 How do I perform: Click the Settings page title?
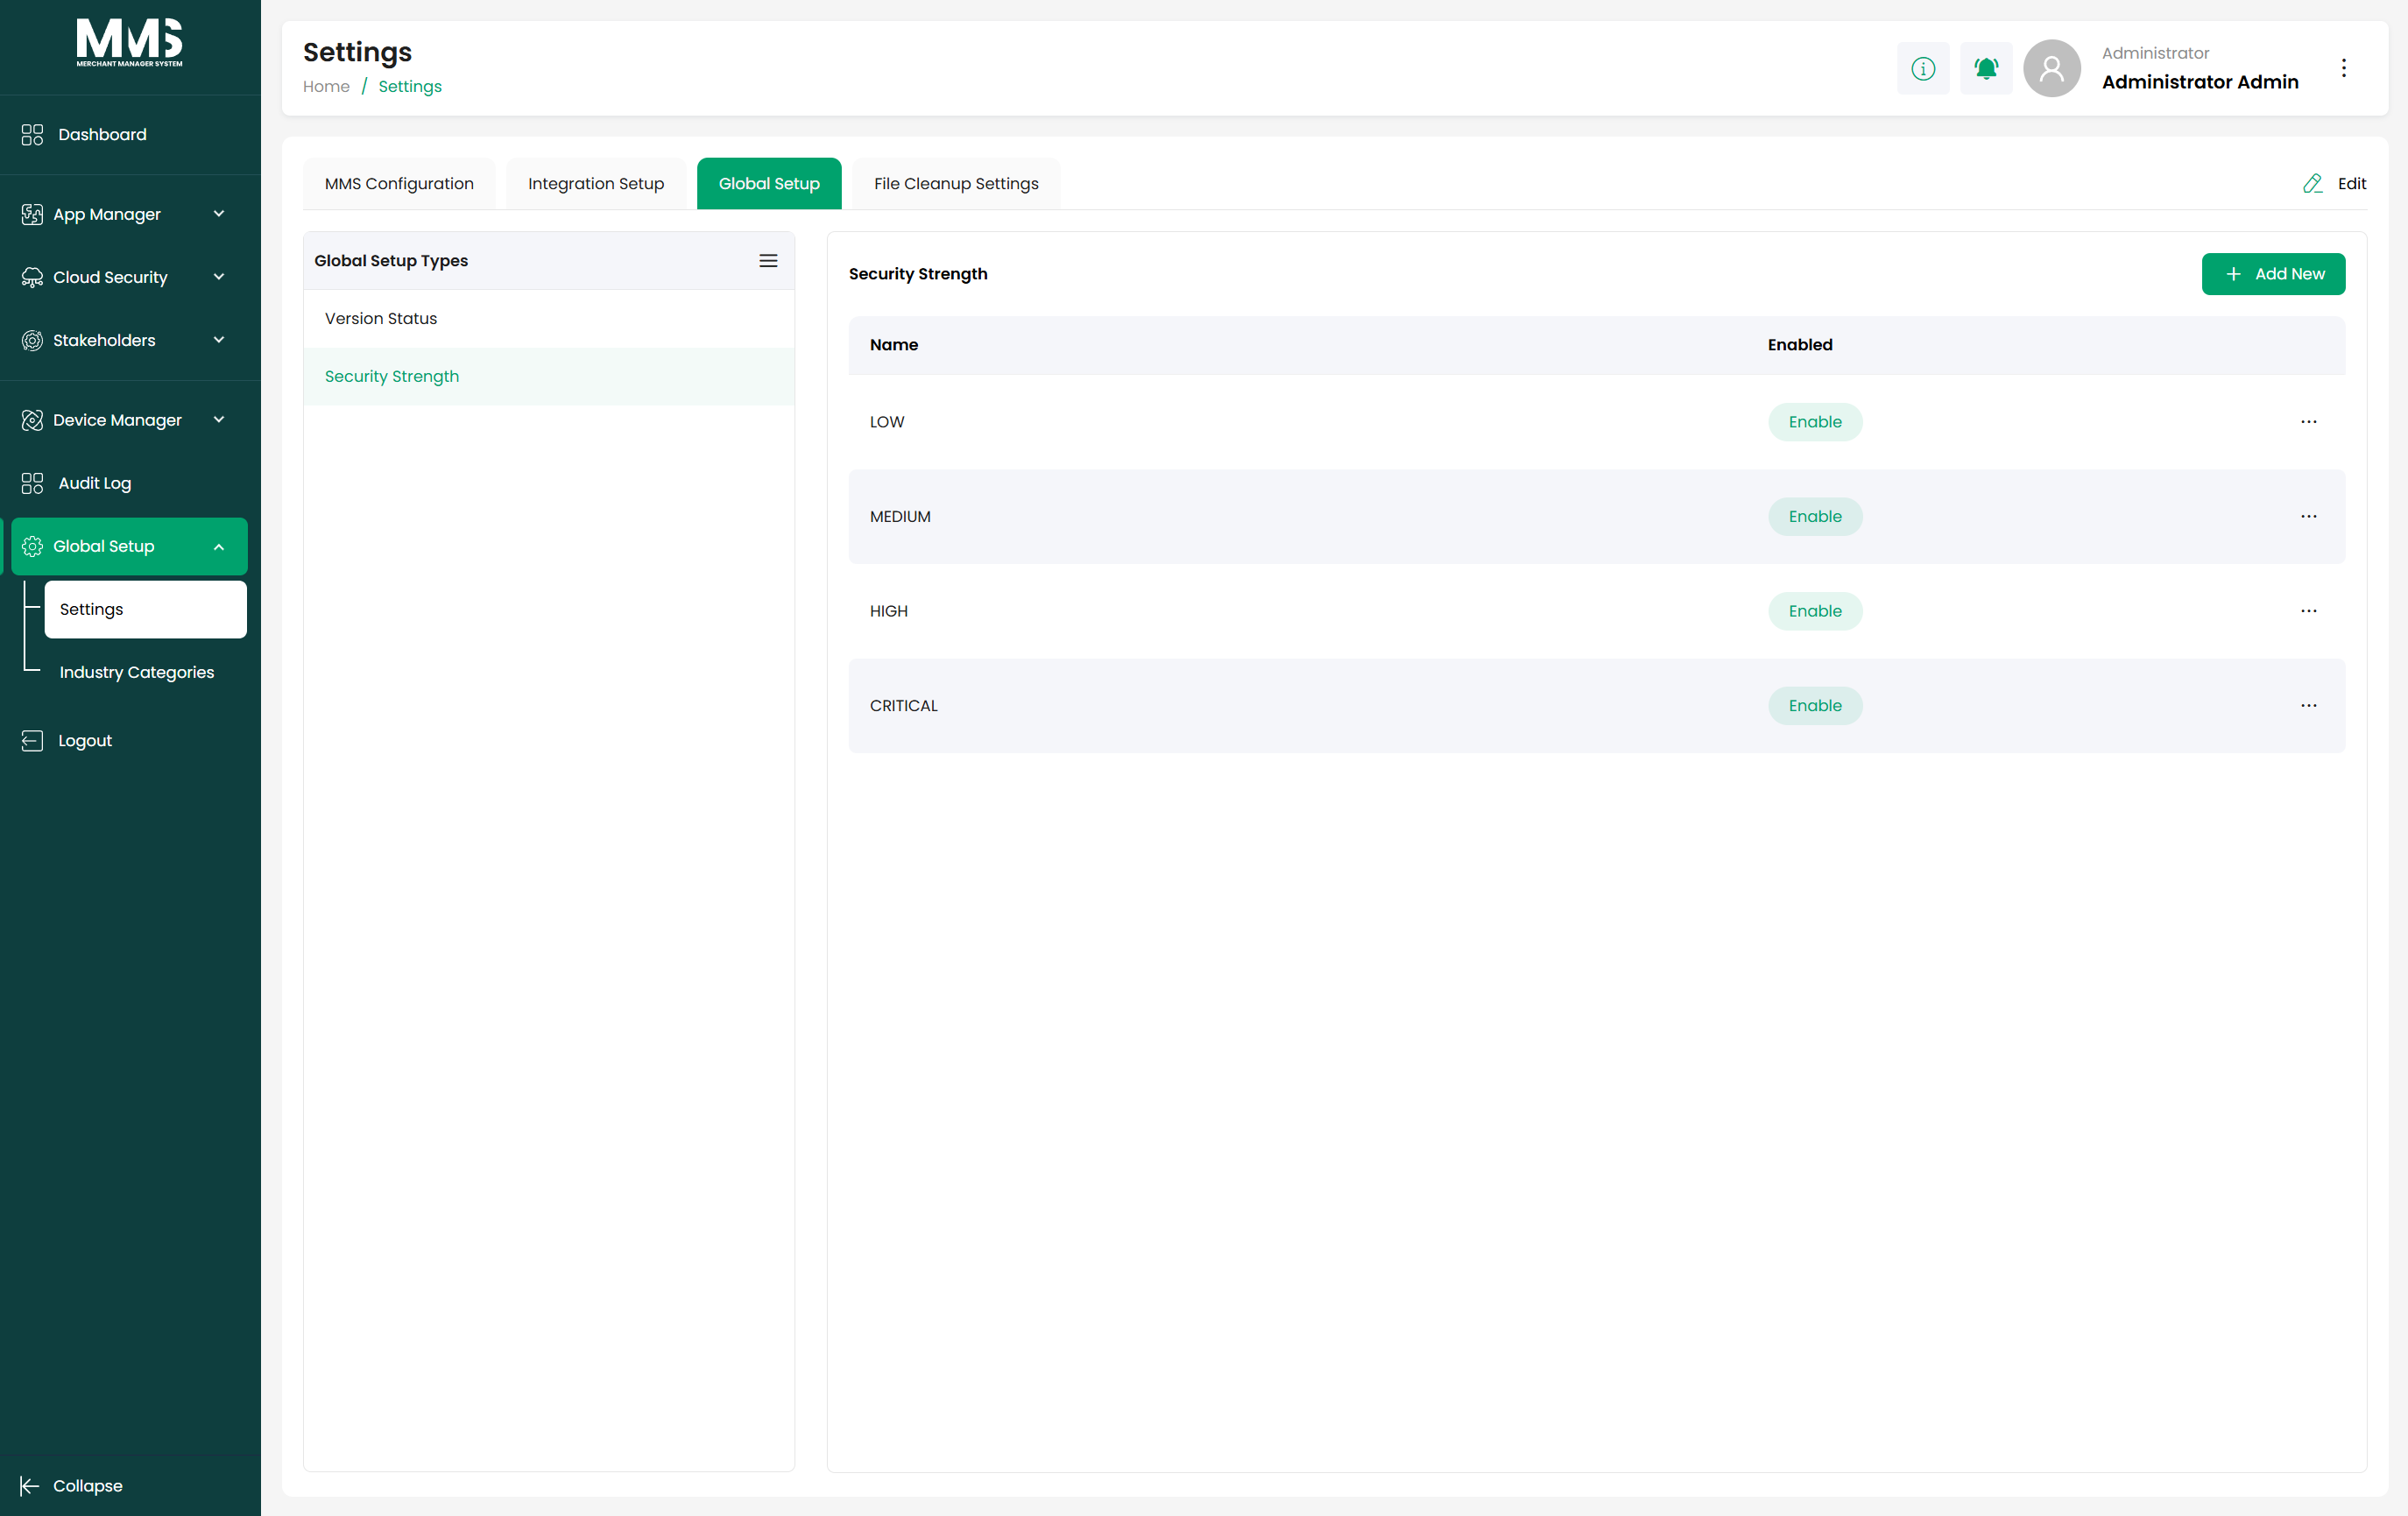(358, 52)
